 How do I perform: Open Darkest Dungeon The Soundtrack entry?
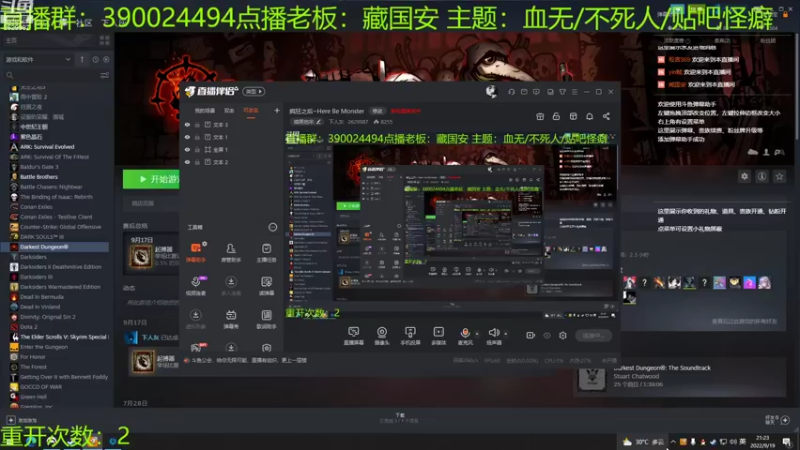tap(679, 378)
